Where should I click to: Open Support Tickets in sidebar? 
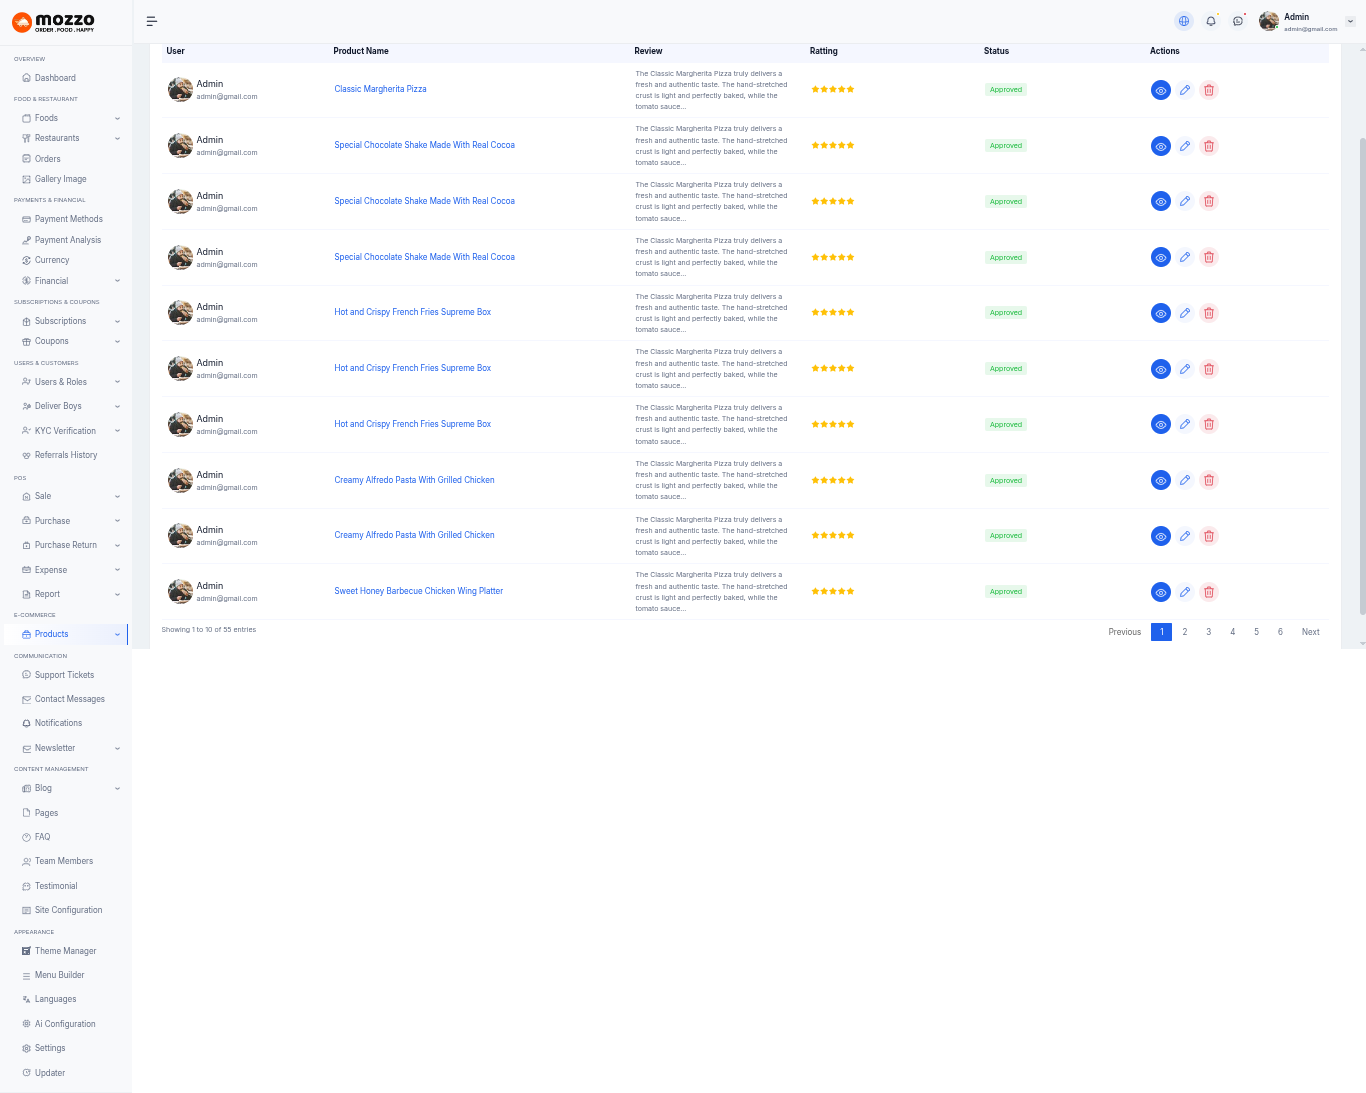click(x=64, y=675)
